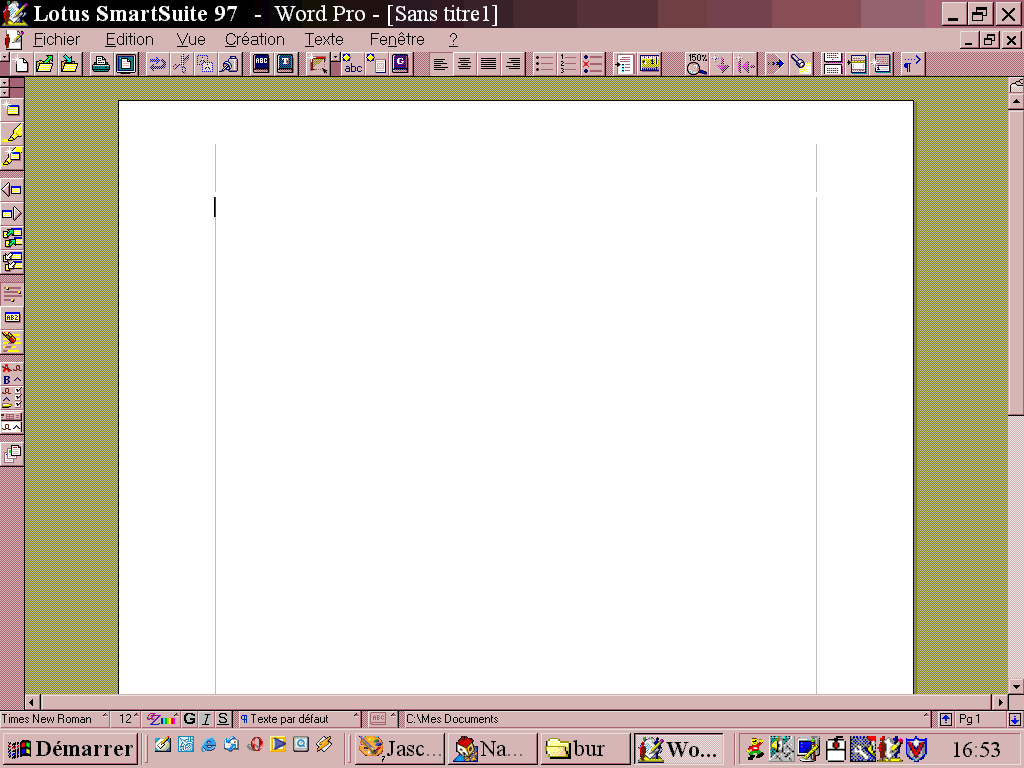Click the vertical scrollbar down arrow
1024x768 pixels.
coord(1016,686)
